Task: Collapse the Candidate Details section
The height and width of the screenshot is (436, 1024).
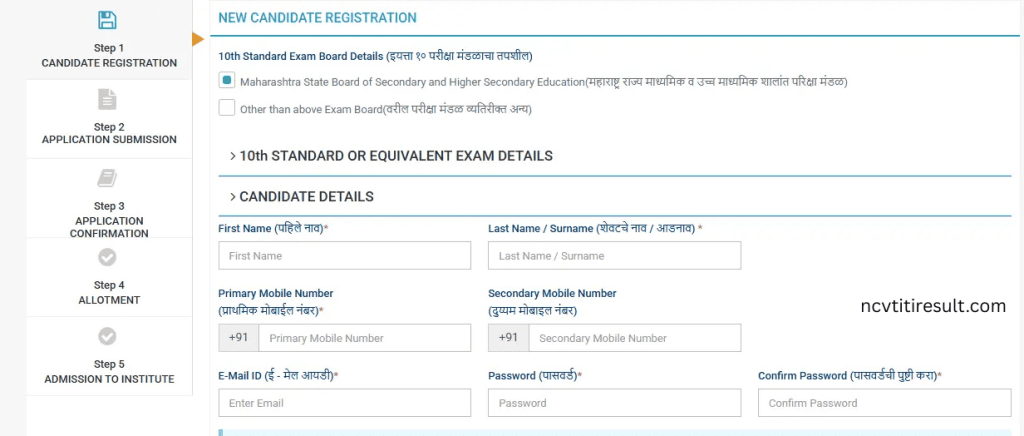Action: pos(301,197)
